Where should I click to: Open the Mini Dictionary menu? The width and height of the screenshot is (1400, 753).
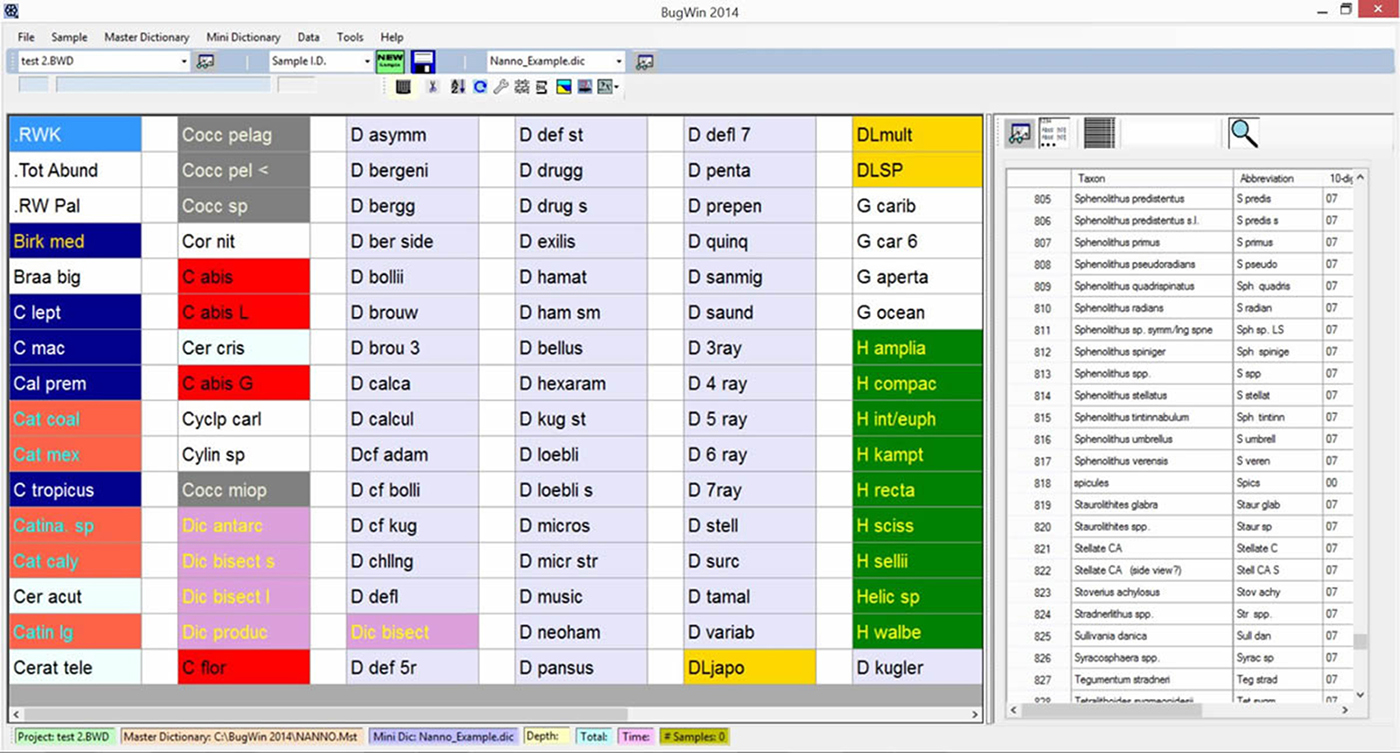coord(243,37)
